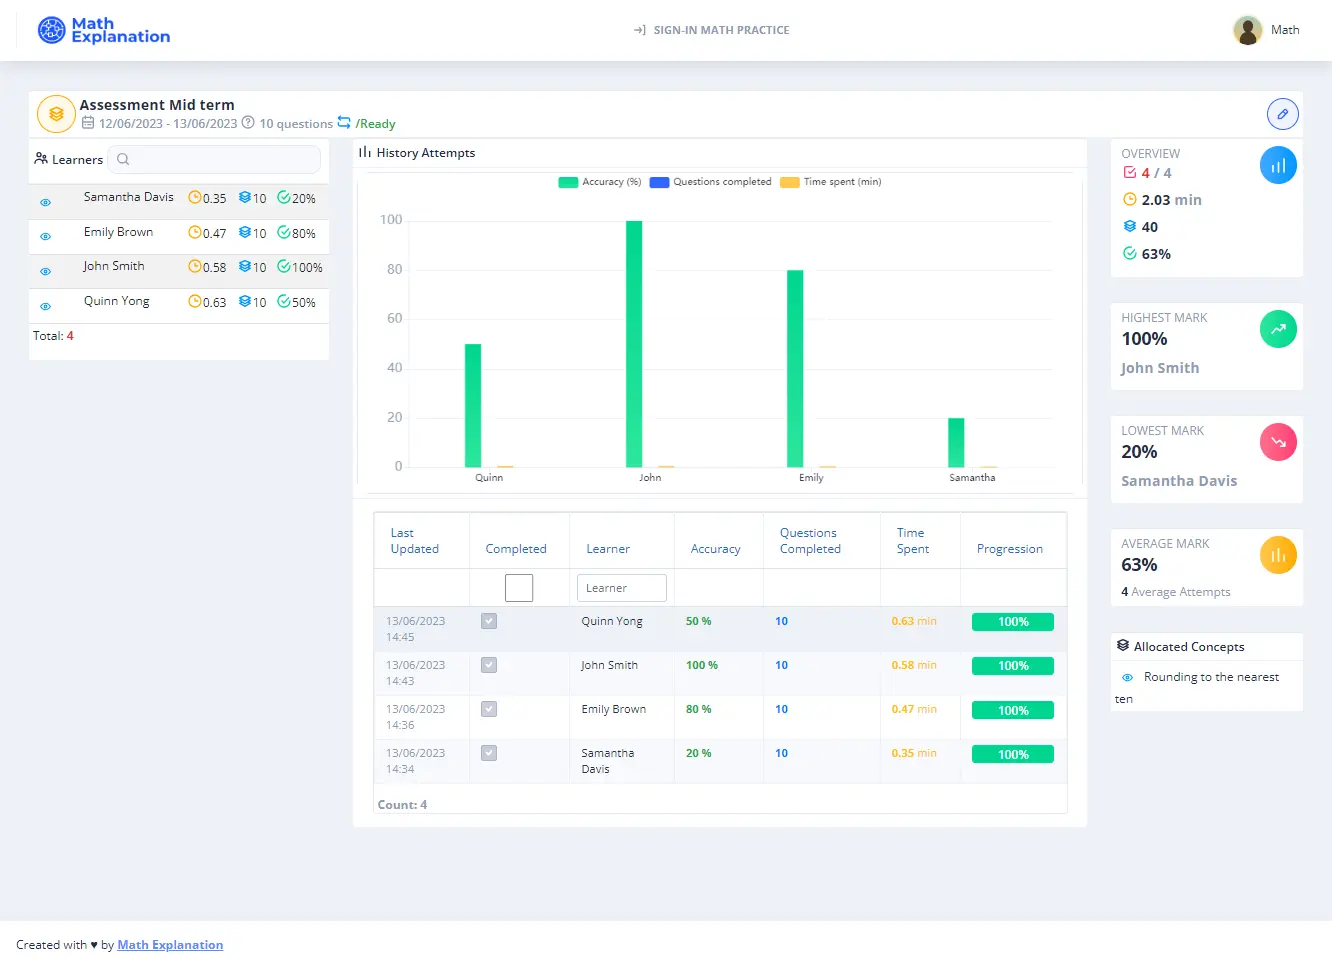Click the green Highest Mark trend icon
1332x969 pixels.
coord(1277,329)
